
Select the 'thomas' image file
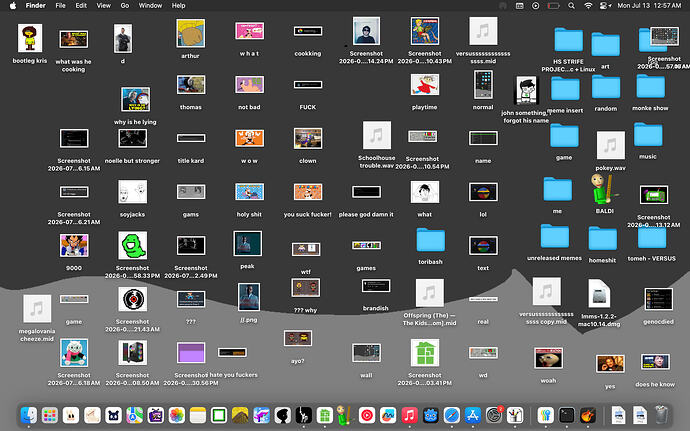[x=191, y=85]
